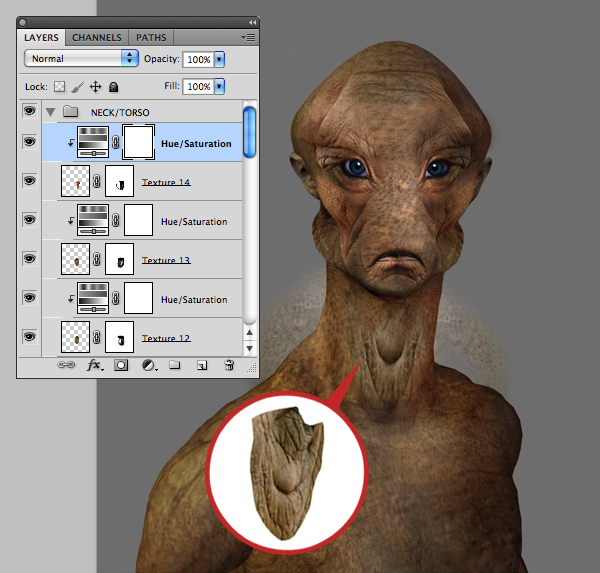
Task: Click Texture 14 layer thumbnail
Action: pyautogui.click(x=75, y=181)
